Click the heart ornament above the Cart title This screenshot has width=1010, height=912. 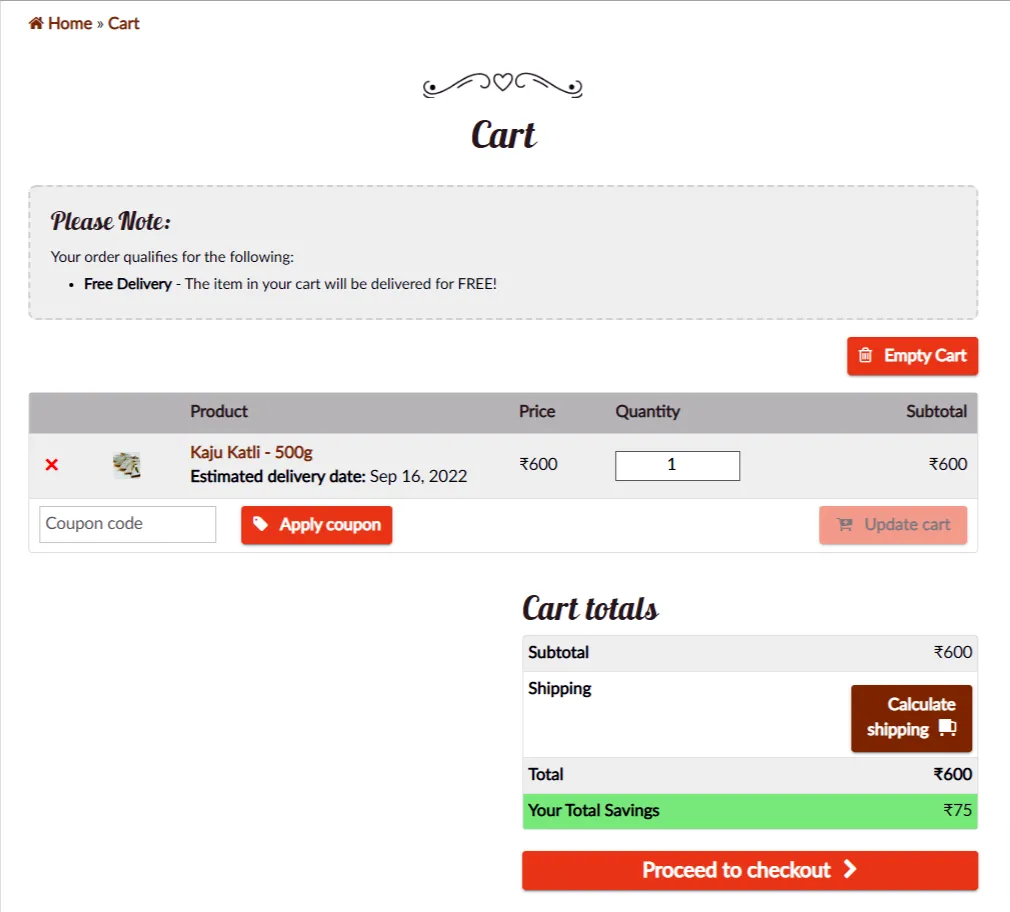coord(503,84)
